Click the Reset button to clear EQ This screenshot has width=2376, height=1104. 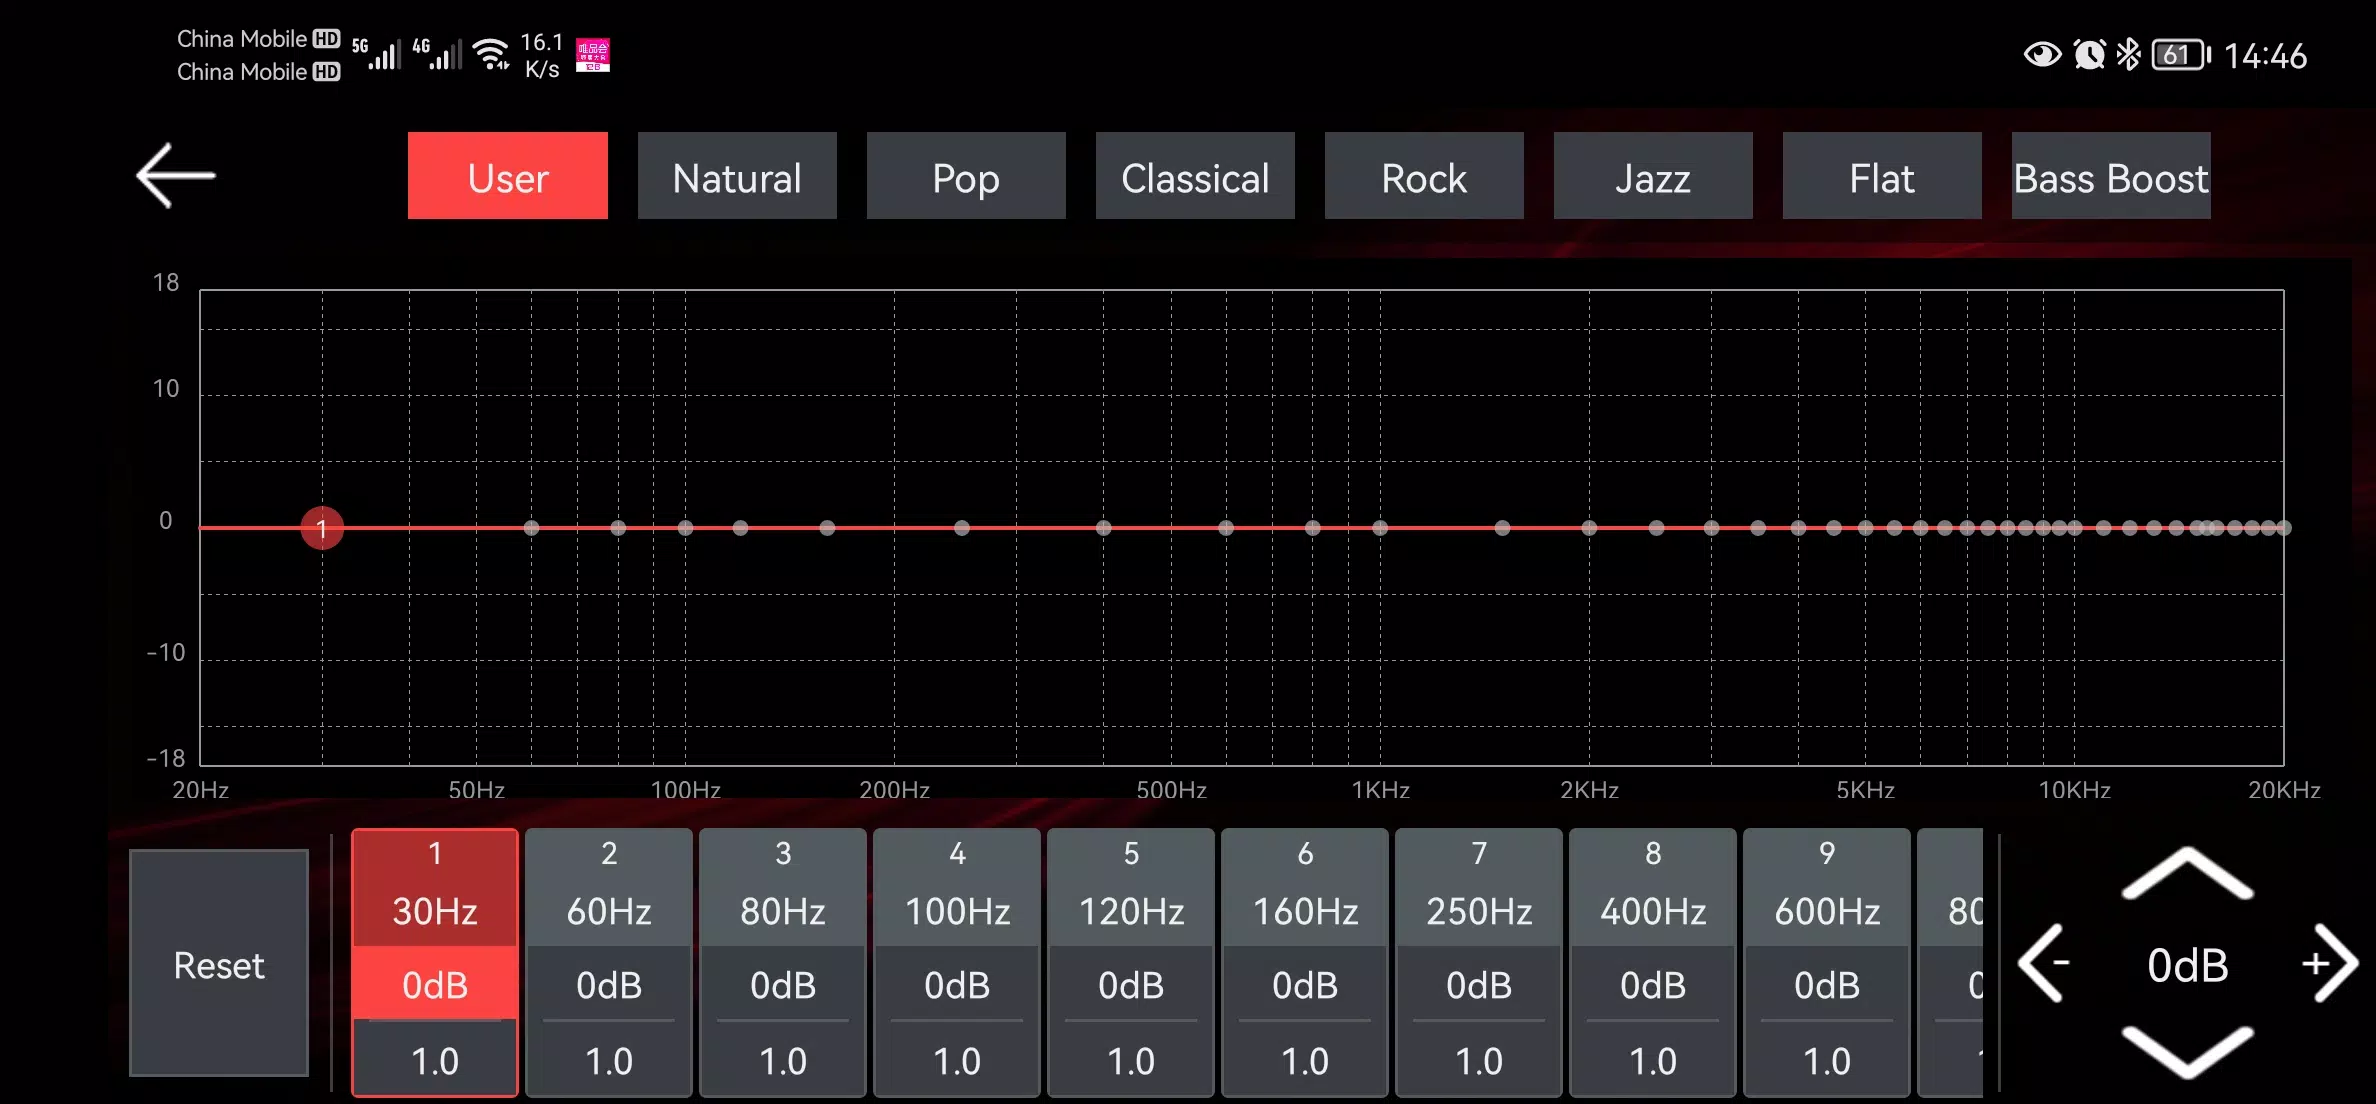tap(218, 963)
